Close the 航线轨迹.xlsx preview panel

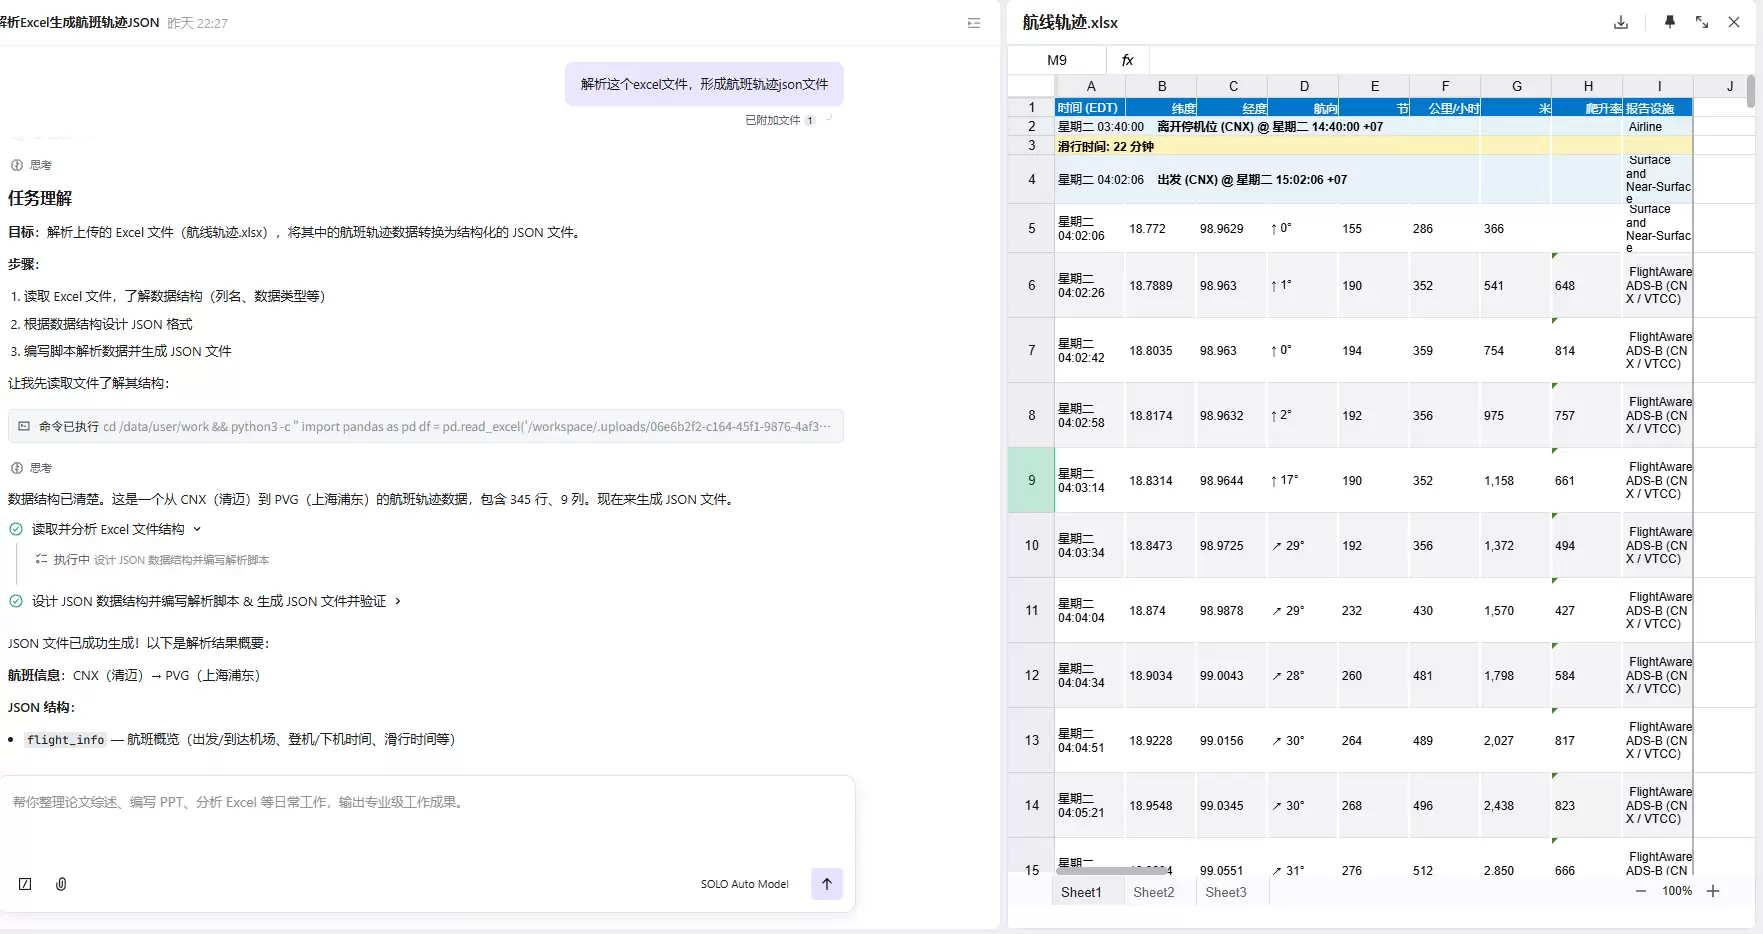pos(1734,22)
